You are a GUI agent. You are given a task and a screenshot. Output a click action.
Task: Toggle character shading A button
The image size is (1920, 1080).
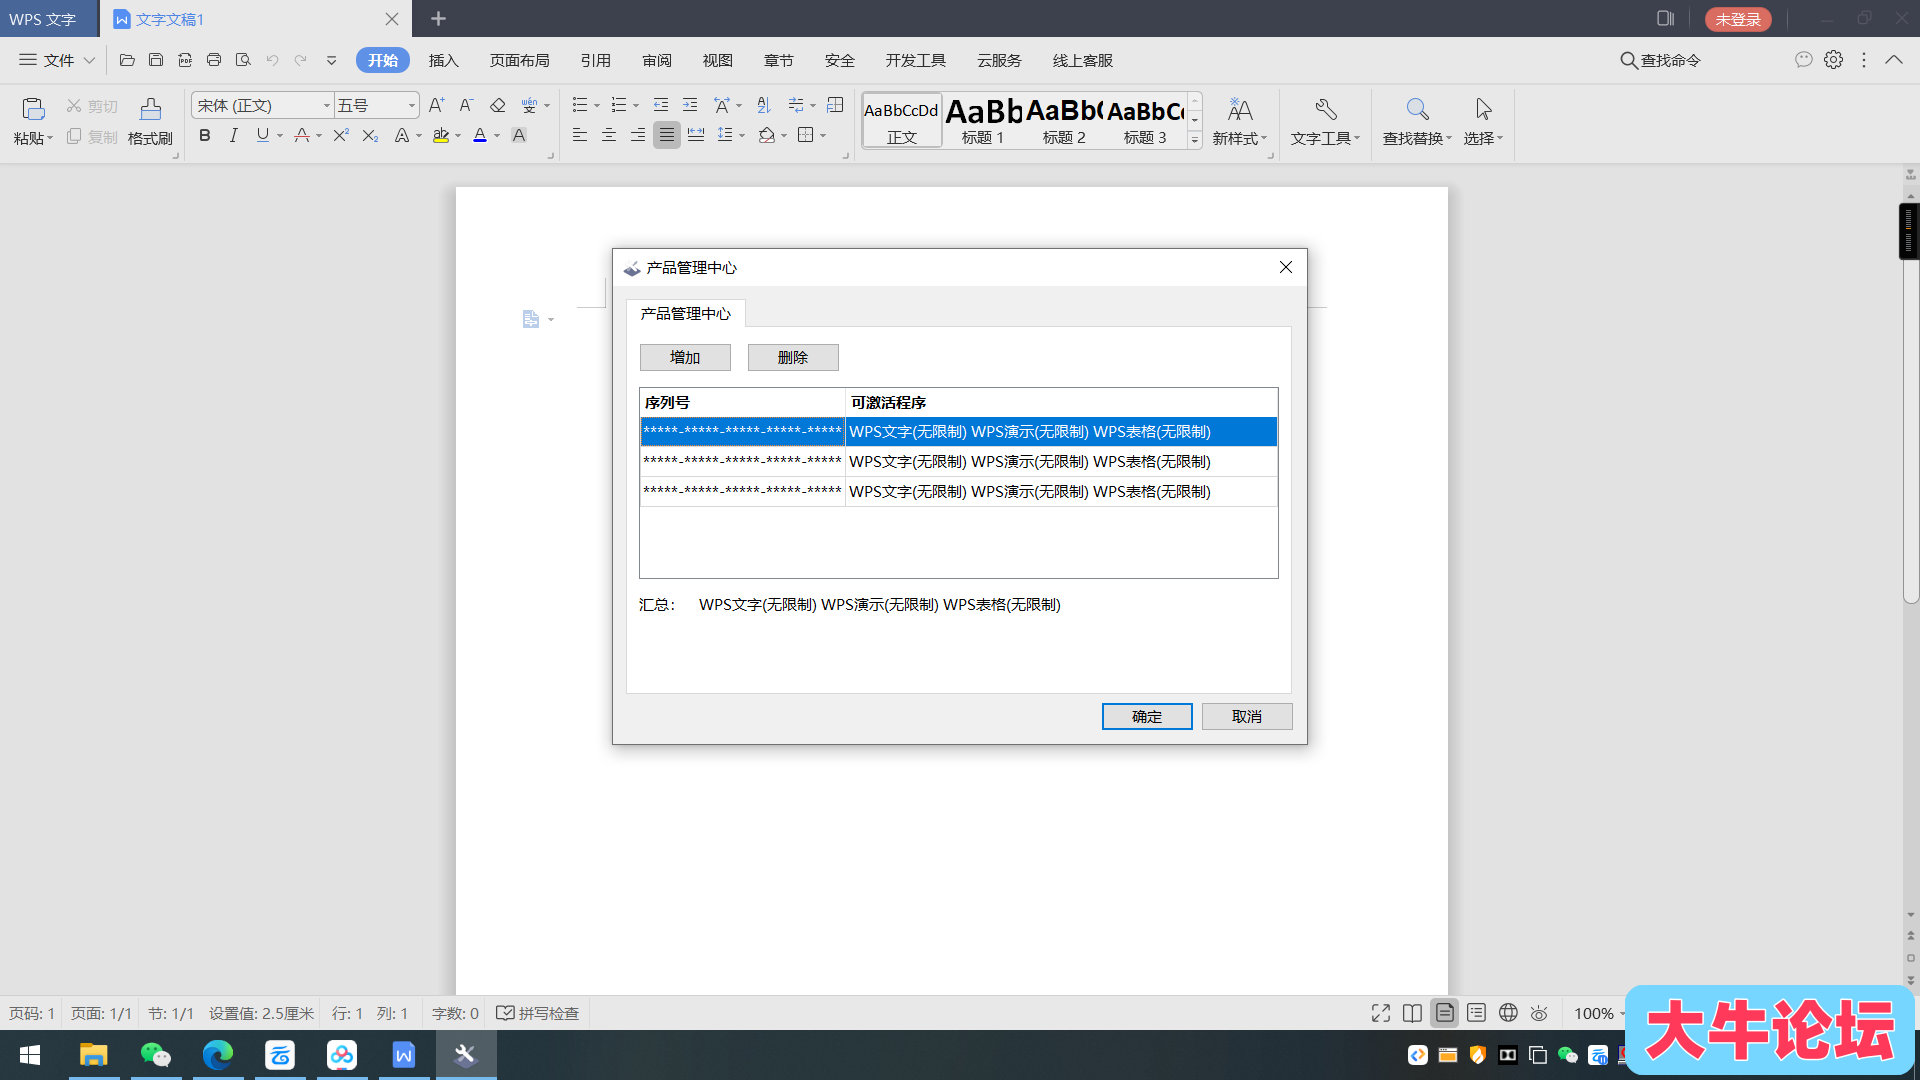point(519,135)
